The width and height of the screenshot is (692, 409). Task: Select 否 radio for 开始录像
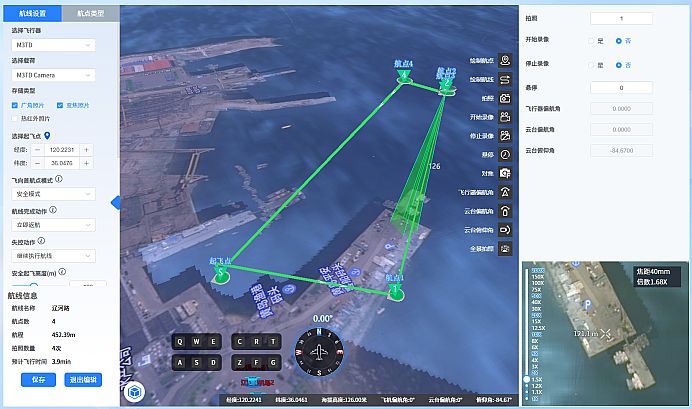(618, 41)
